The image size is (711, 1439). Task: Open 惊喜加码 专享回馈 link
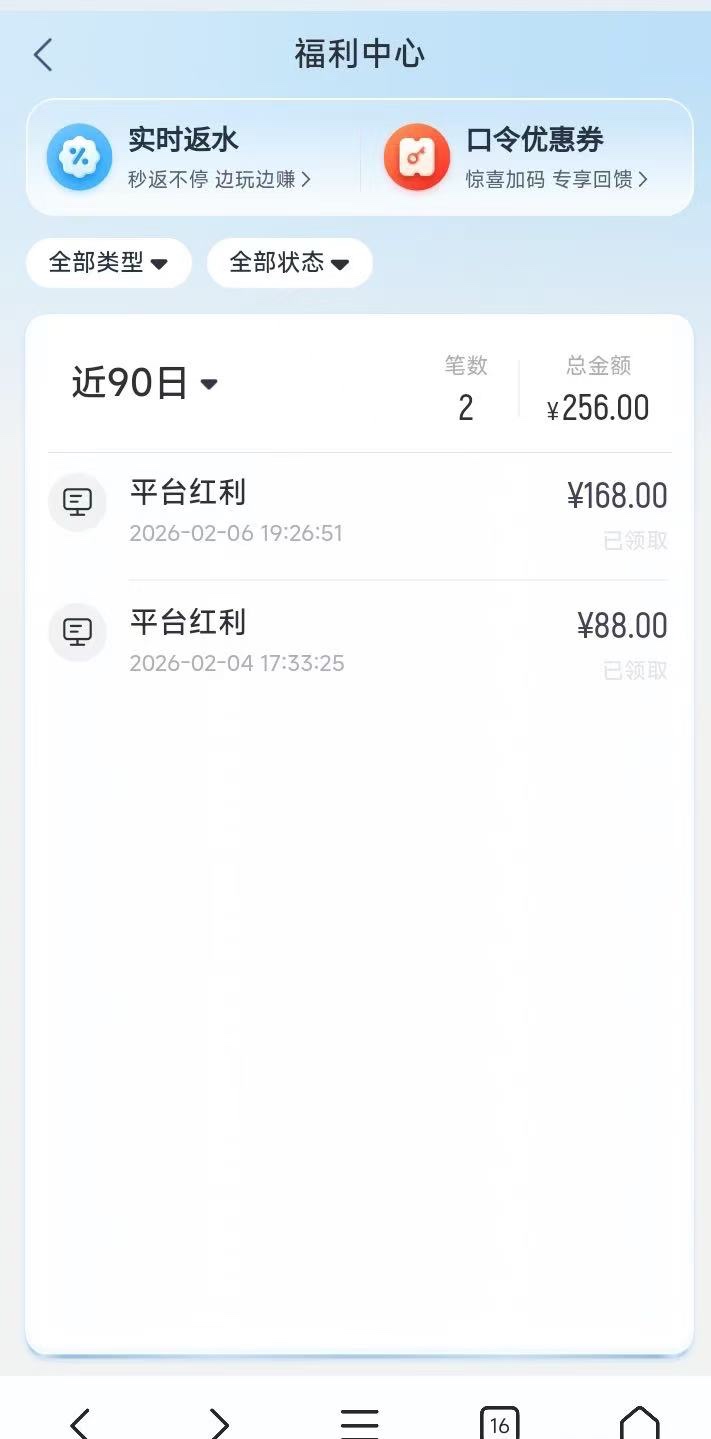557,180
